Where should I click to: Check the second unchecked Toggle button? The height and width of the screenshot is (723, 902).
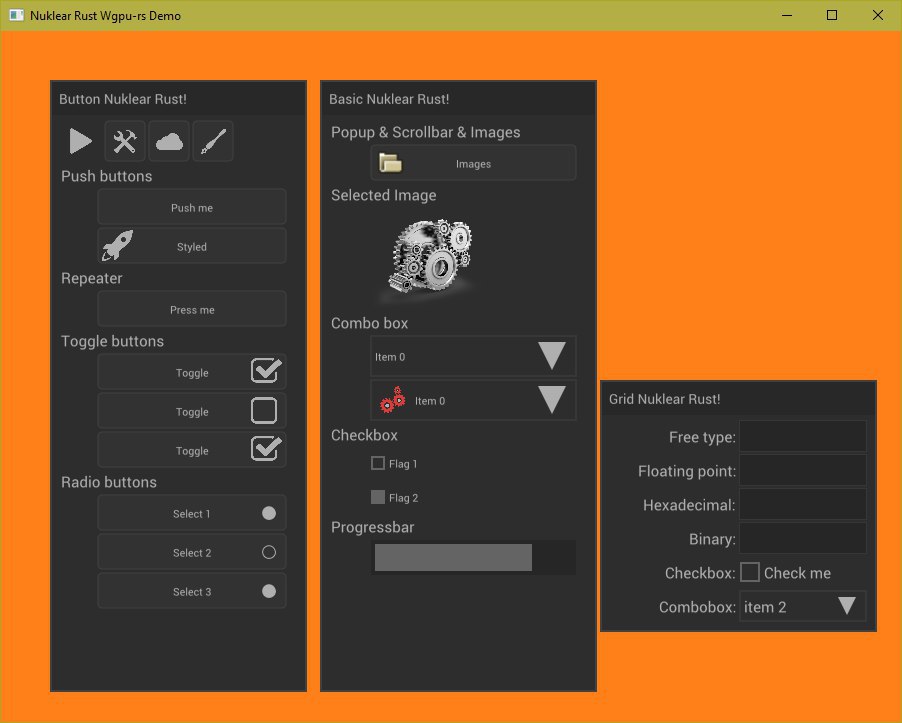192,411
